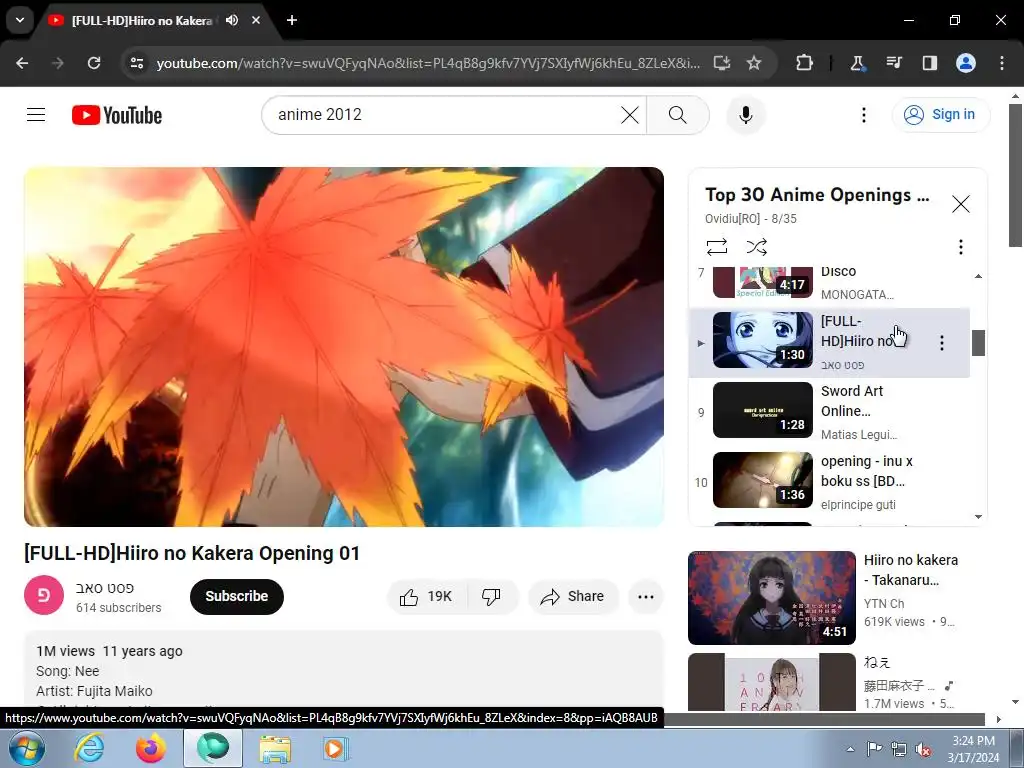Open volume tray icon

923,749
